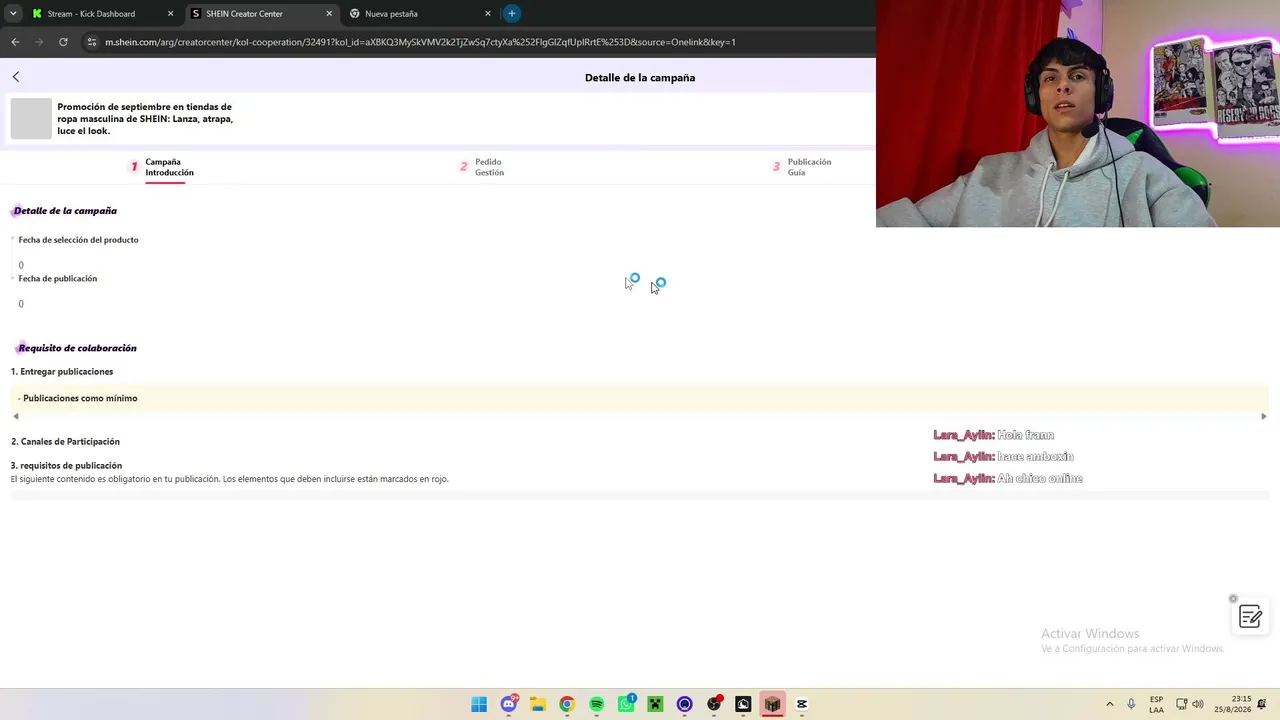Close the Nueva pestaña tab
The width and height of the screenshot is (1280, 720).
488,14
